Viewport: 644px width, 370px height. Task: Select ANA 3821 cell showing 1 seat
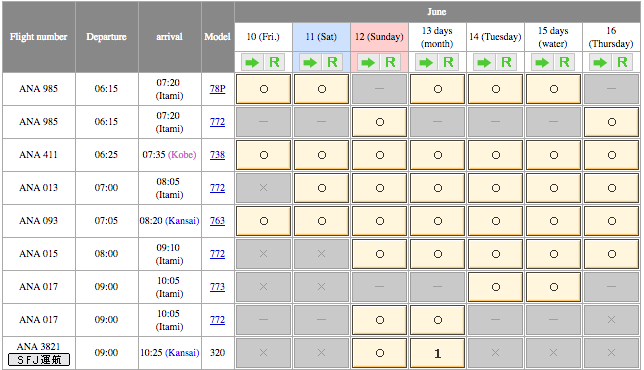[x=438, y=353]
